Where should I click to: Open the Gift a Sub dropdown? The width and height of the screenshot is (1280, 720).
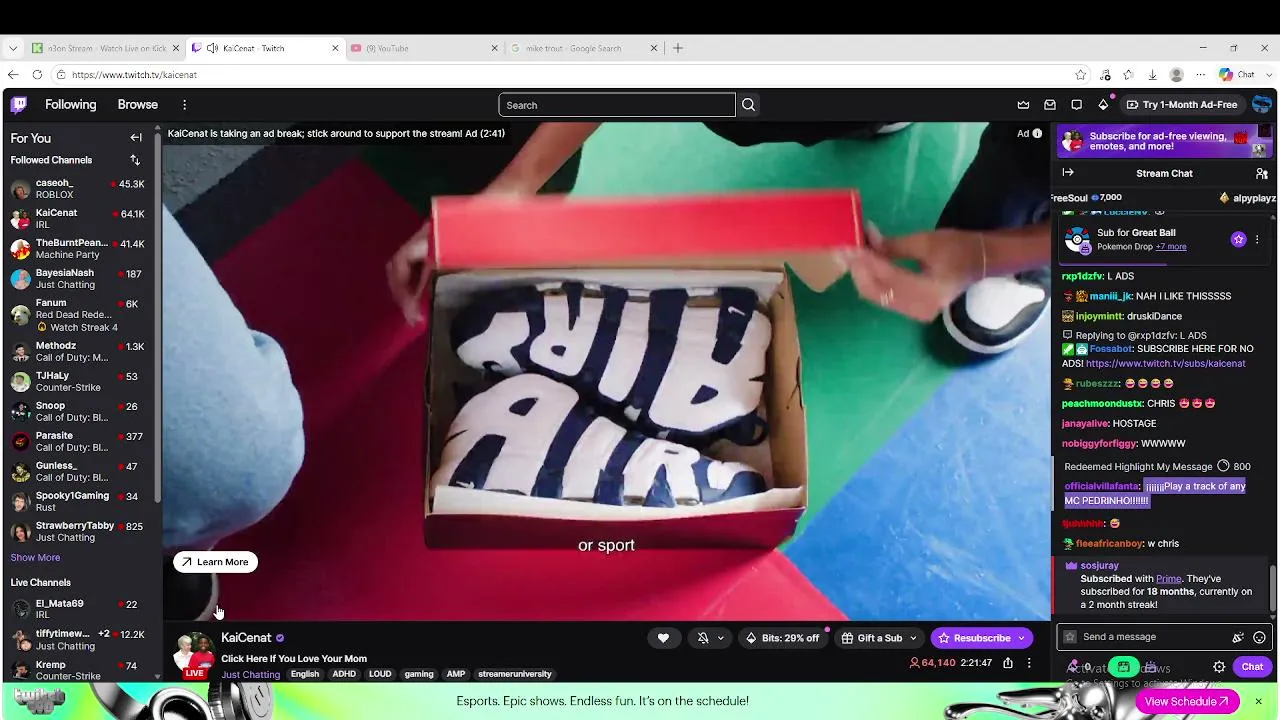tap(879, 638)
